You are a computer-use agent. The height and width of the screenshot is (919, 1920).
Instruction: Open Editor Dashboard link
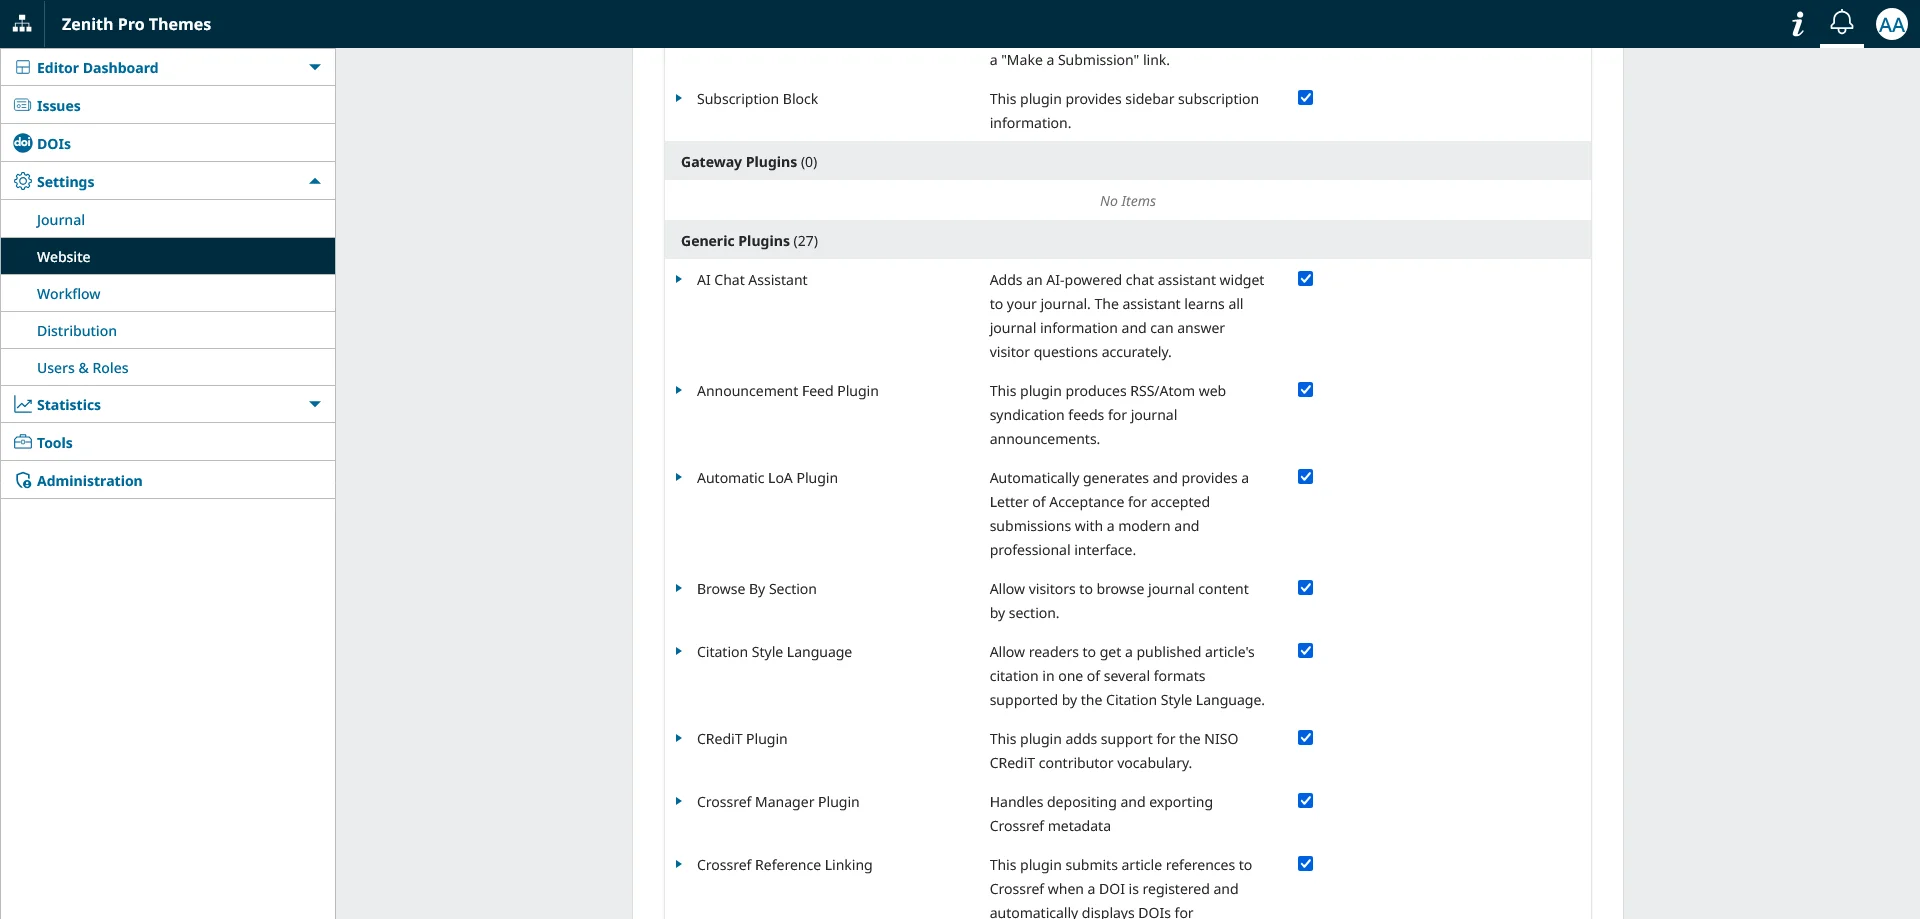pos(97,67)
